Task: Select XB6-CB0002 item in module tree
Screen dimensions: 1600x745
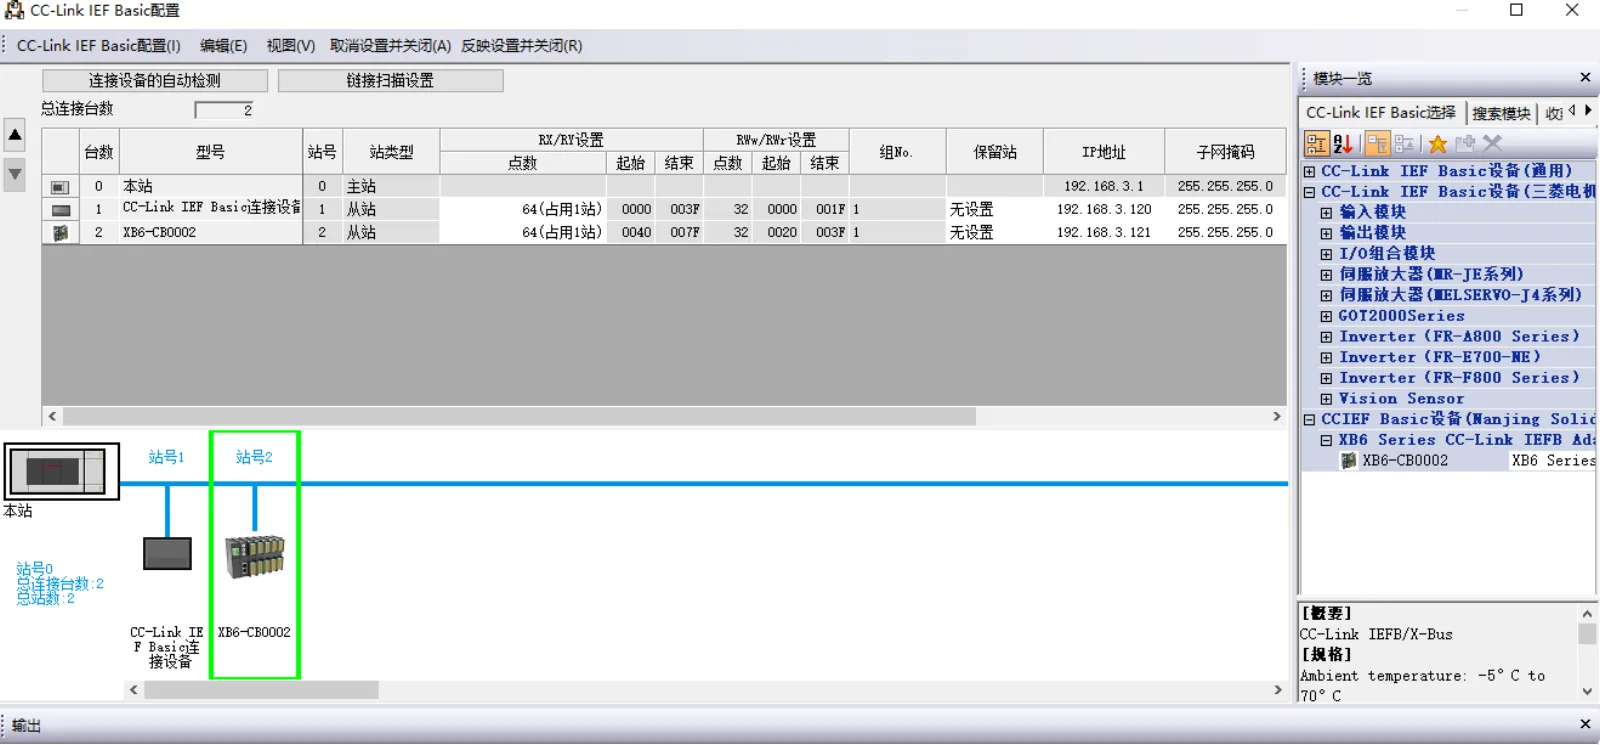Action: tap(1405, 461)
